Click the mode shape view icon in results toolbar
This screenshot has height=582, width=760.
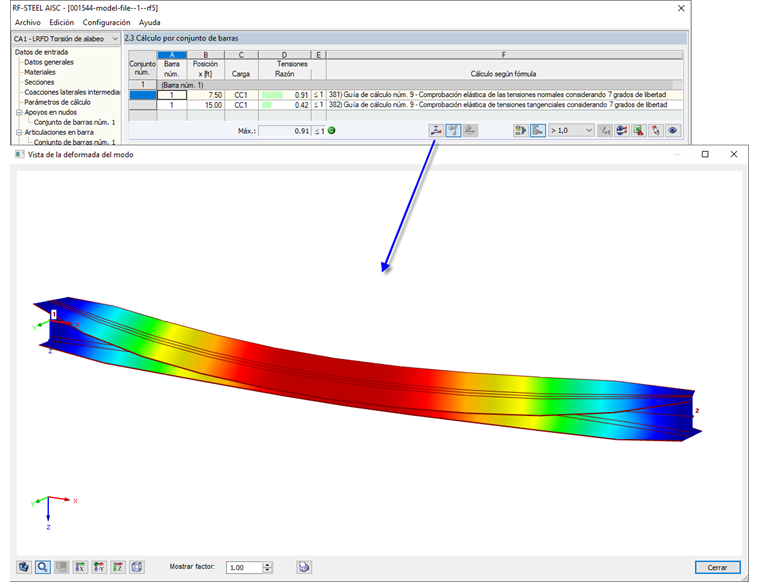point(436,130)
